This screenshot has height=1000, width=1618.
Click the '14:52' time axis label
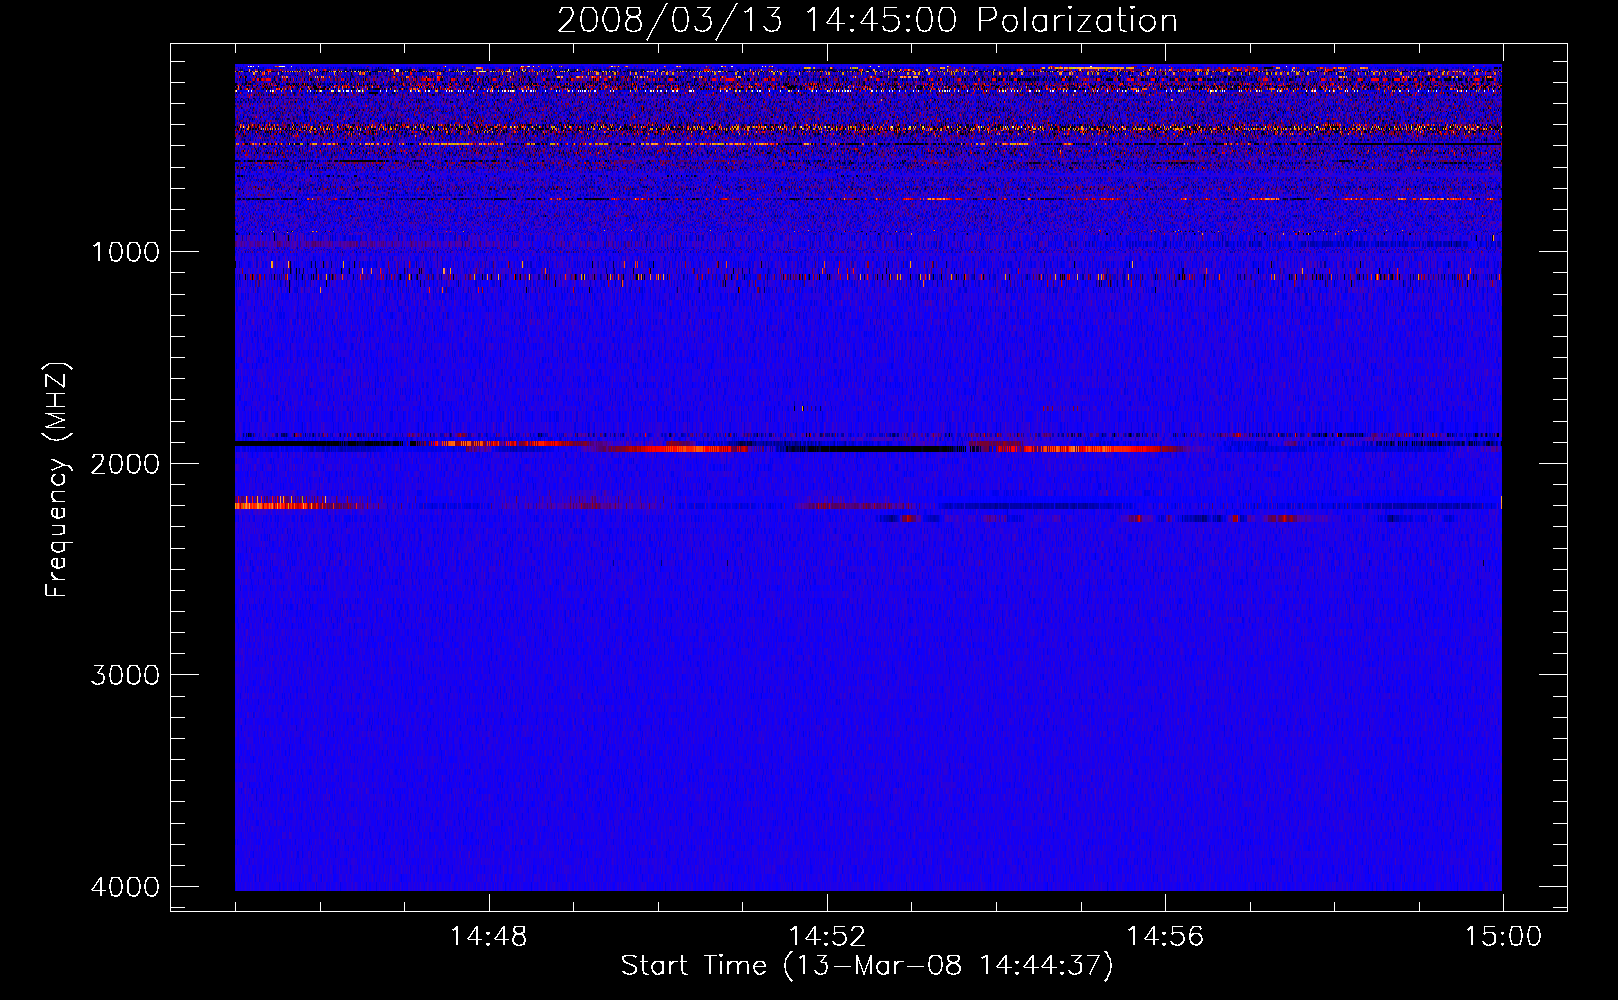(x=826, y=937)
